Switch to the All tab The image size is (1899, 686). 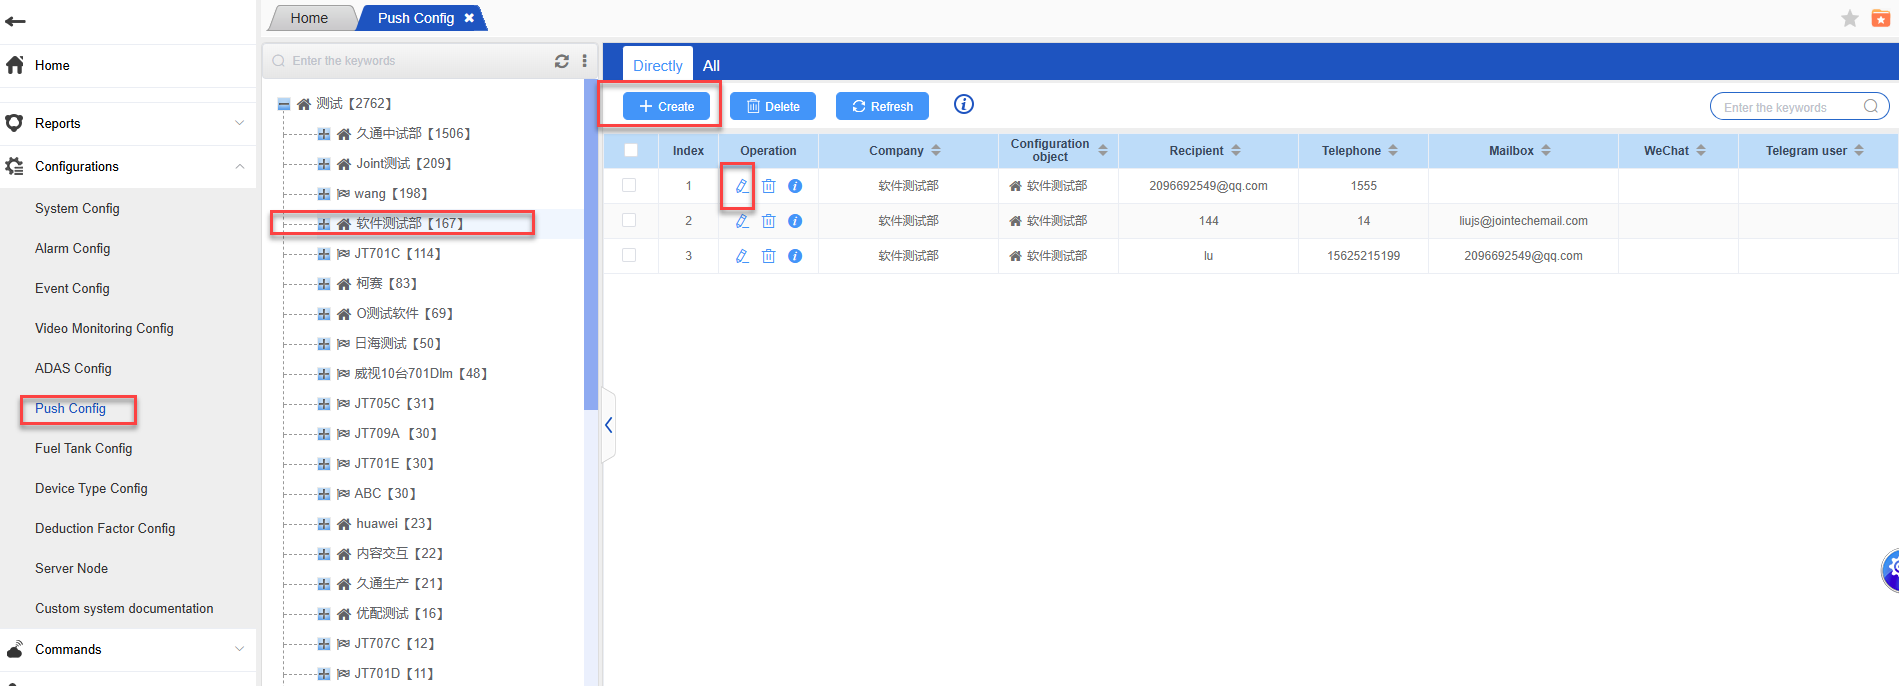(711, 66)
